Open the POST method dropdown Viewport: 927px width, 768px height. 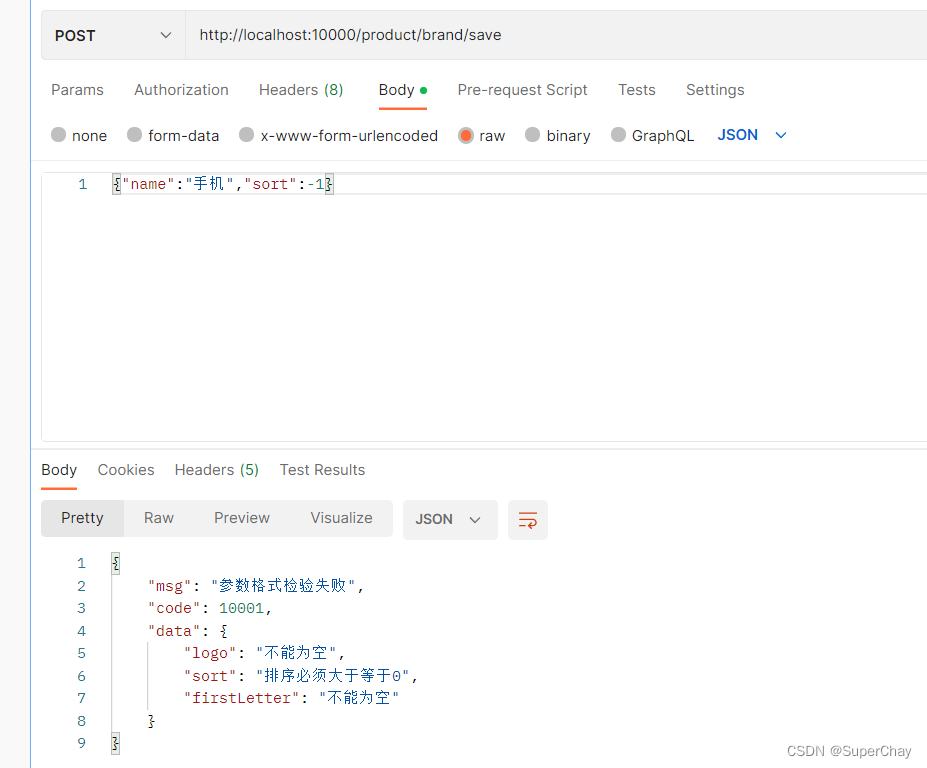113,35
